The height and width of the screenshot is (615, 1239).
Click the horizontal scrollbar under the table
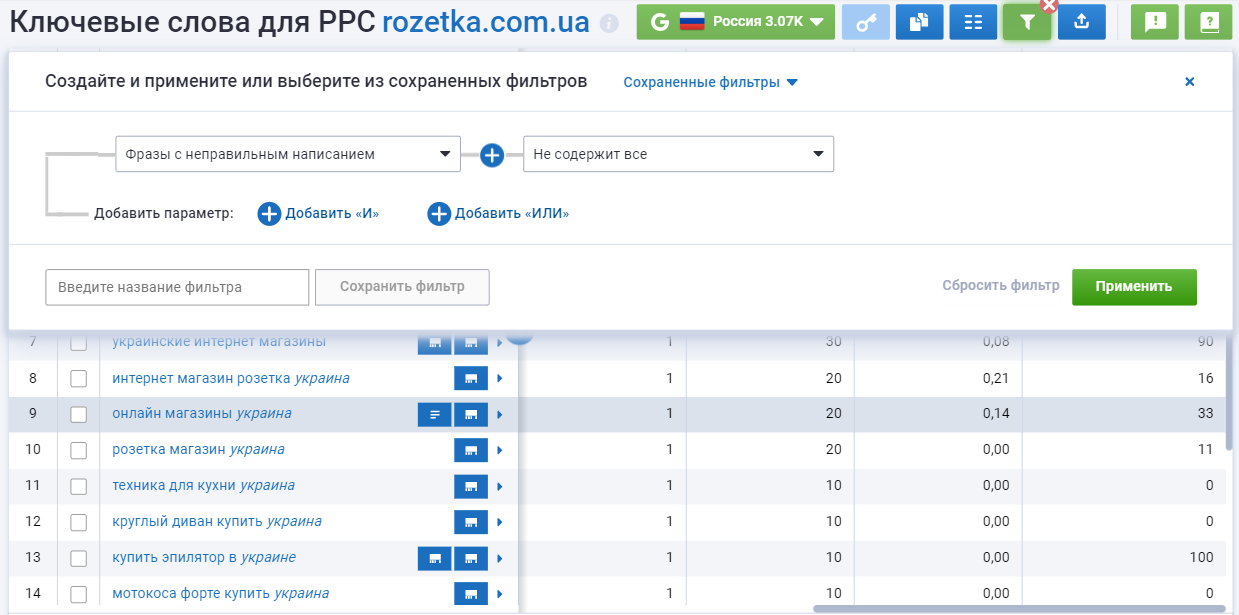[1019, 607]
